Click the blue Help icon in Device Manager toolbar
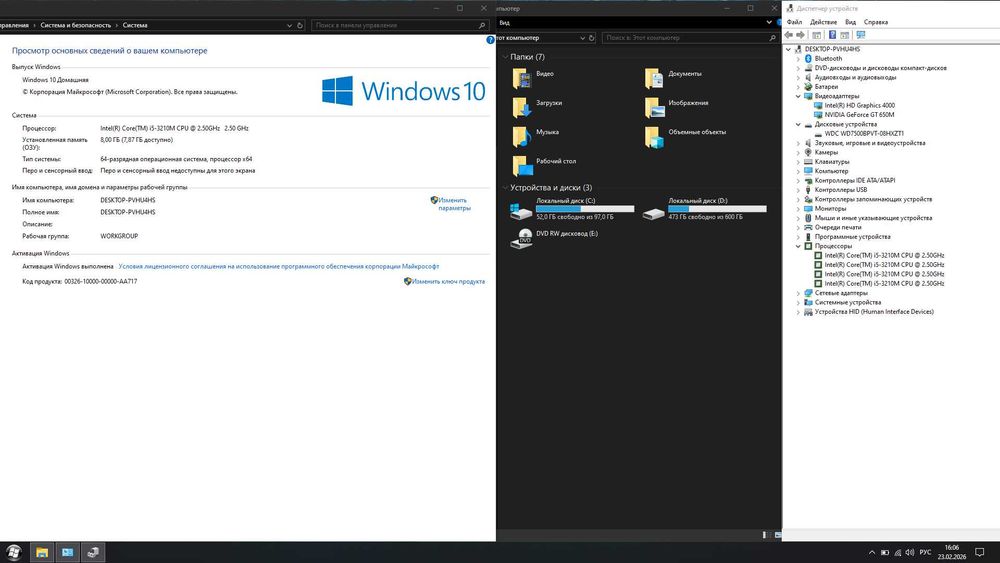The width and height of the screenshot is (1000, 563). (832, 35)
